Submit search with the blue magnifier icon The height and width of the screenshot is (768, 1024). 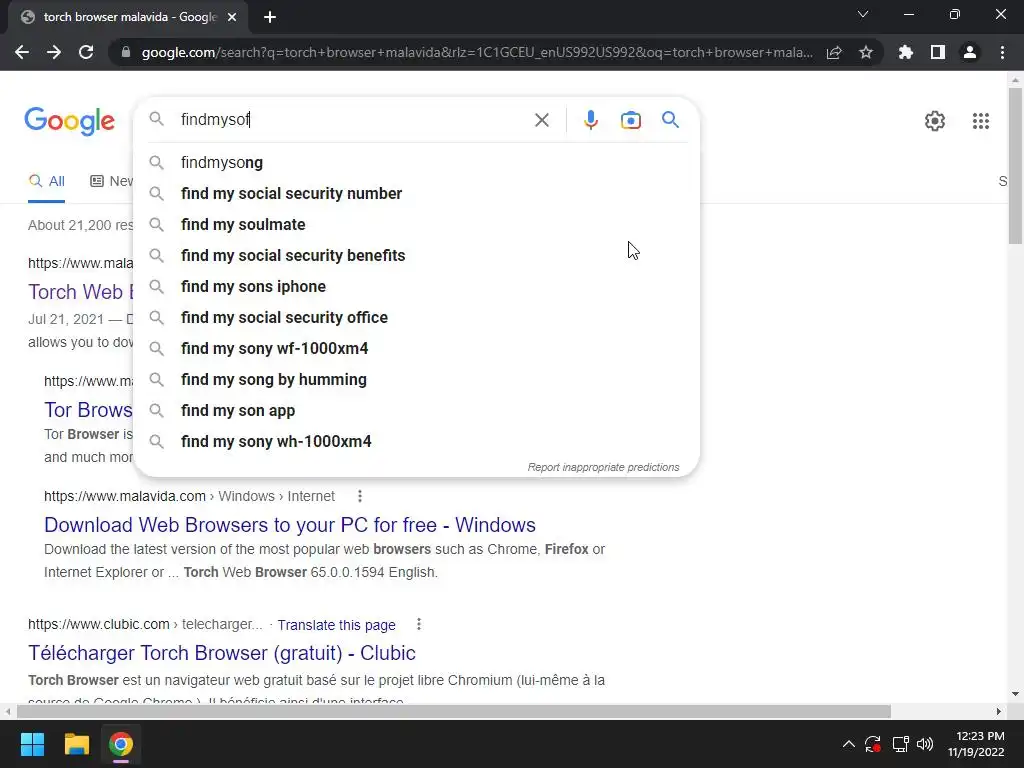coord(670,120)
